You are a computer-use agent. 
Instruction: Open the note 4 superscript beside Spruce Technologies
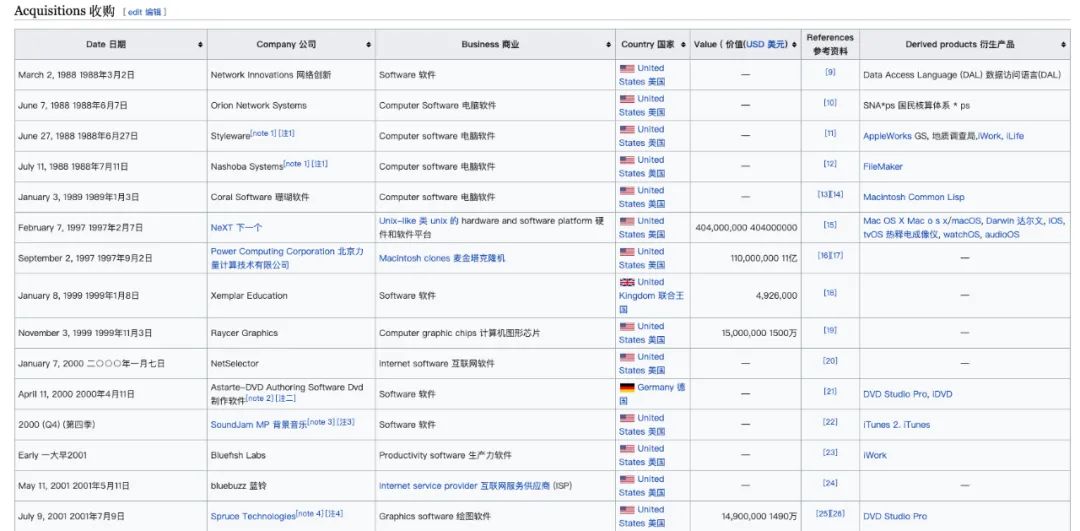tap(309, 513)
